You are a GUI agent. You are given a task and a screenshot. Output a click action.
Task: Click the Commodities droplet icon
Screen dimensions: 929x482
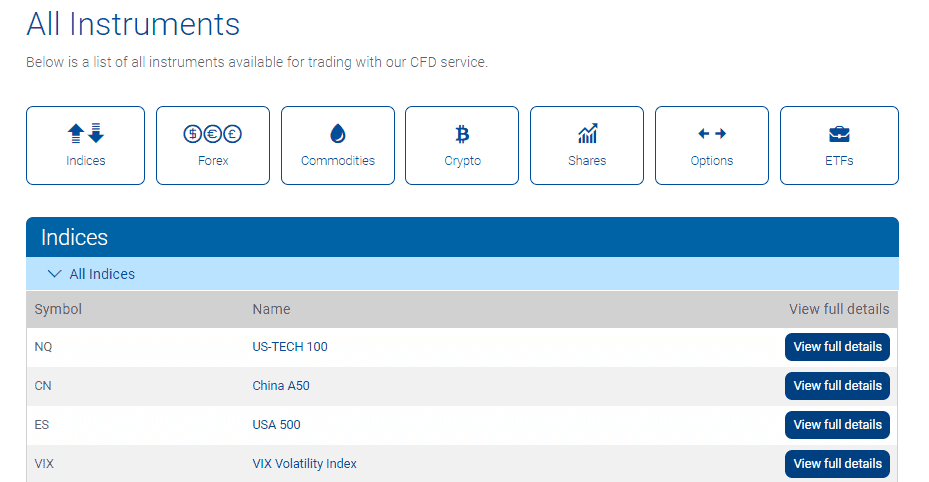(337, 134)
